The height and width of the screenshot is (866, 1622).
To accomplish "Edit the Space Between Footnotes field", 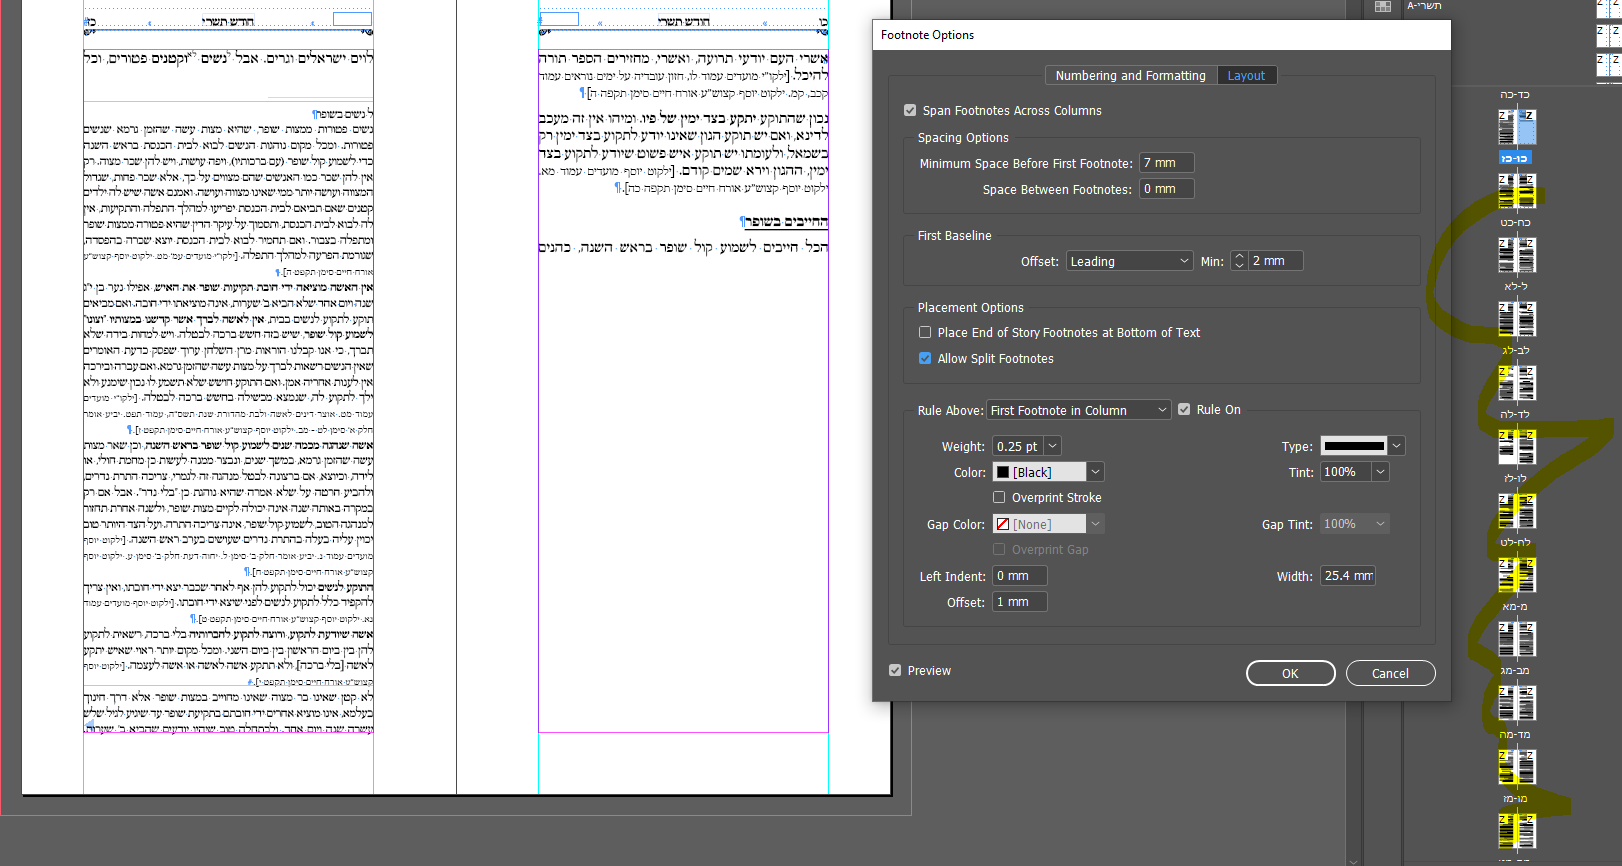I will 1167,189.
